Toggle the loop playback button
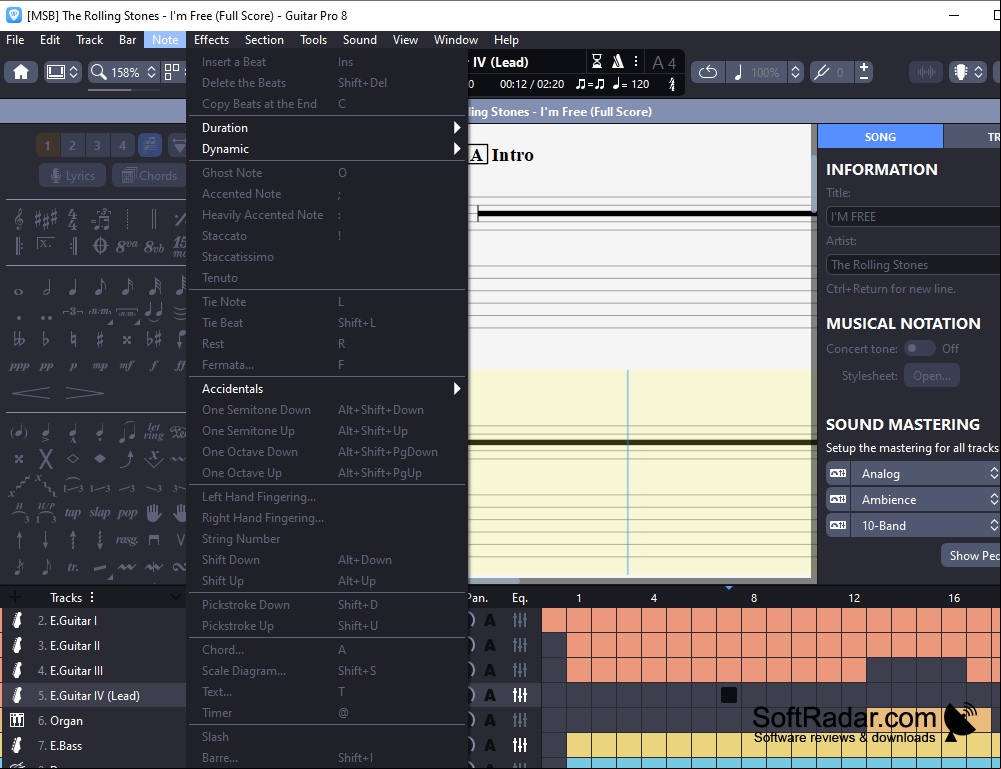Screen dimensions: 1001x769 coord(707,72)
